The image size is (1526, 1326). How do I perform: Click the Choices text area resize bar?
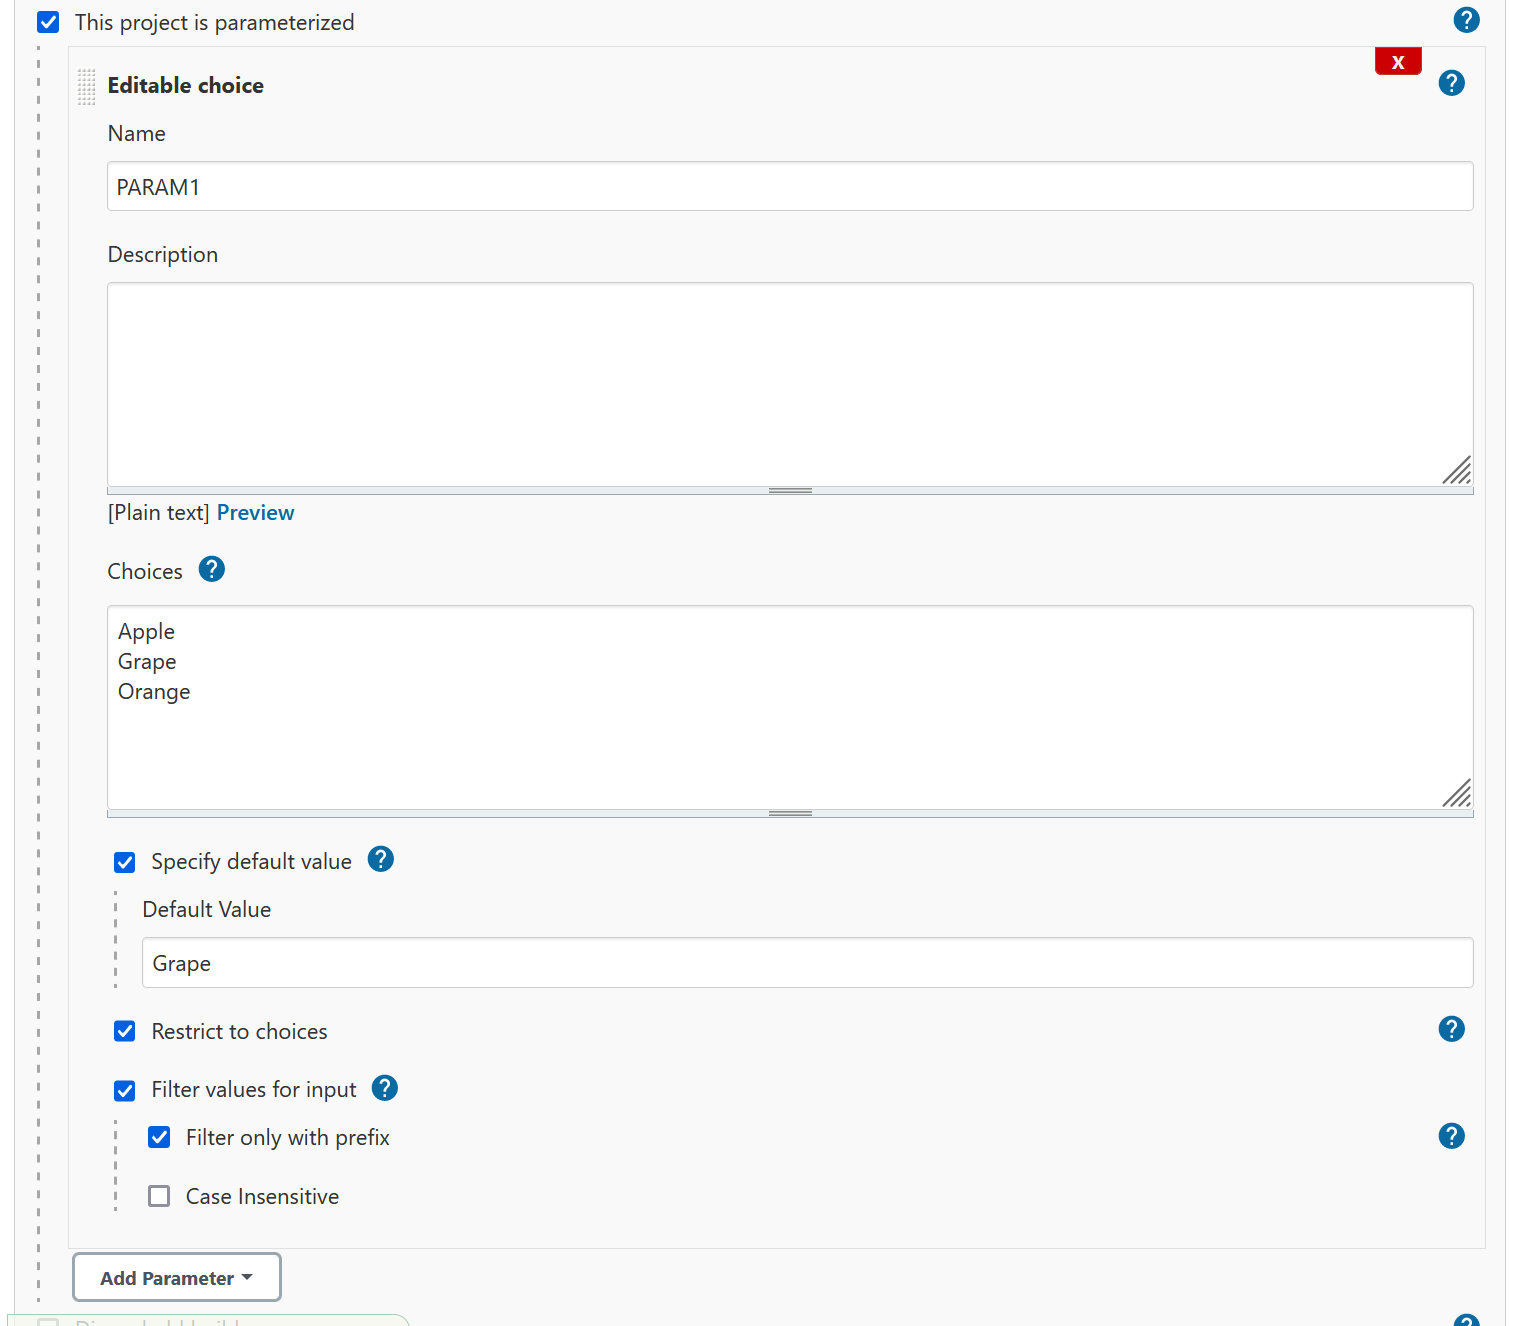(x=790, y=814)
